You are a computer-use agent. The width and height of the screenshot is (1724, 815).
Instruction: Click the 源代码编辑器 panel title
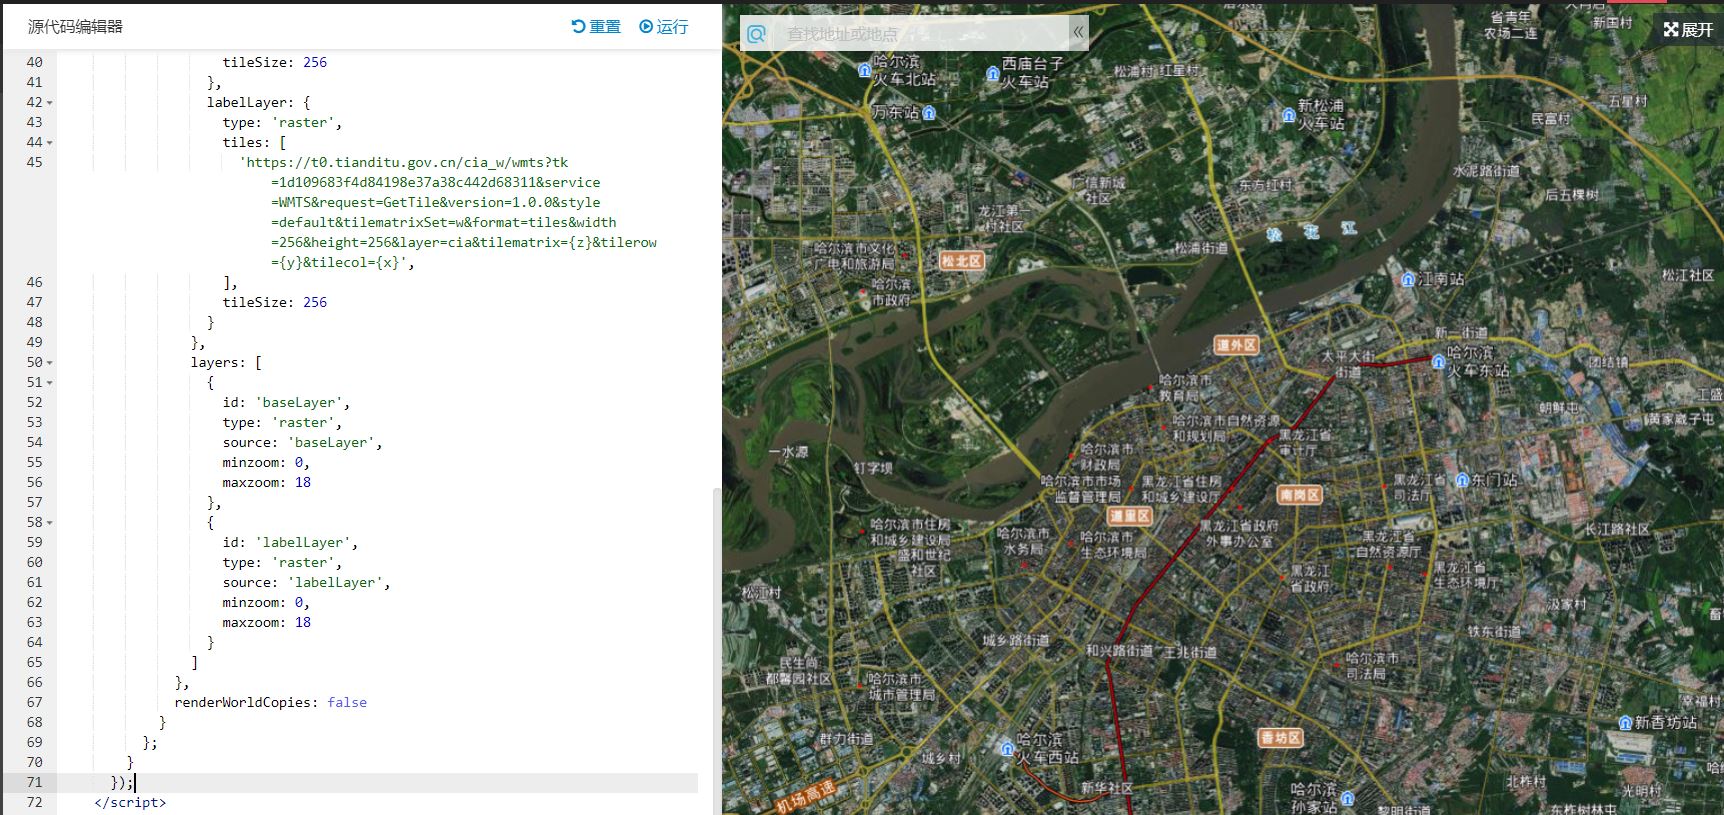point(75,27)
